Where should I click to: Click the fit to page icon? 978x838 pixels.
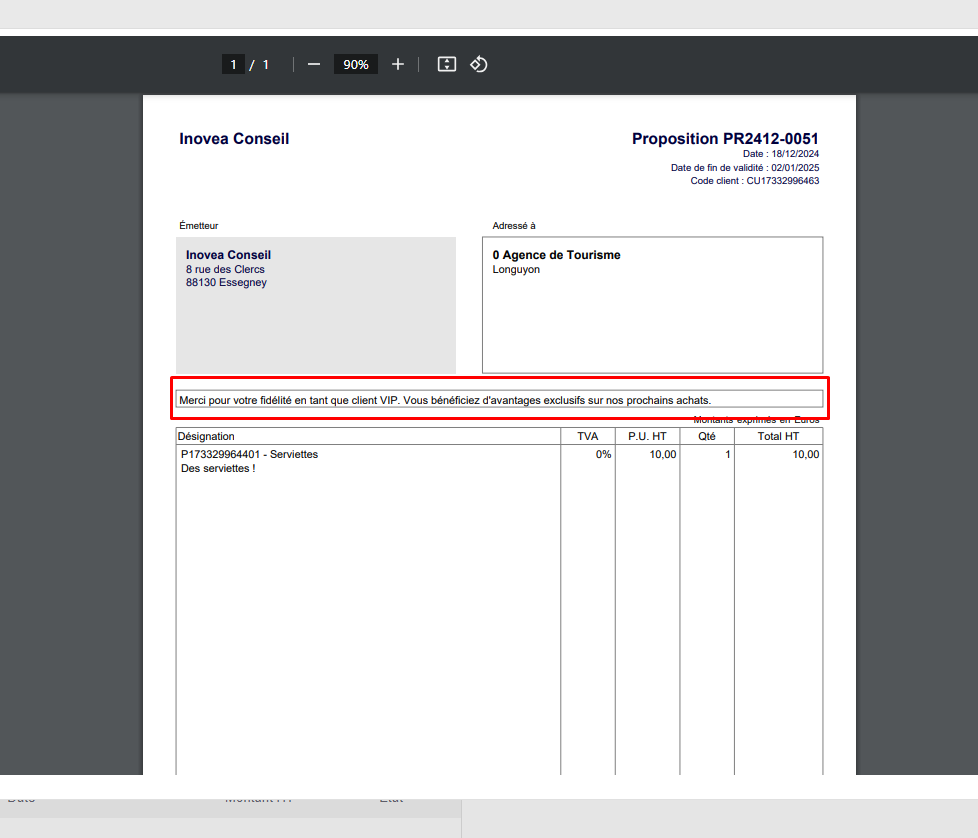(x=447, y=64)
